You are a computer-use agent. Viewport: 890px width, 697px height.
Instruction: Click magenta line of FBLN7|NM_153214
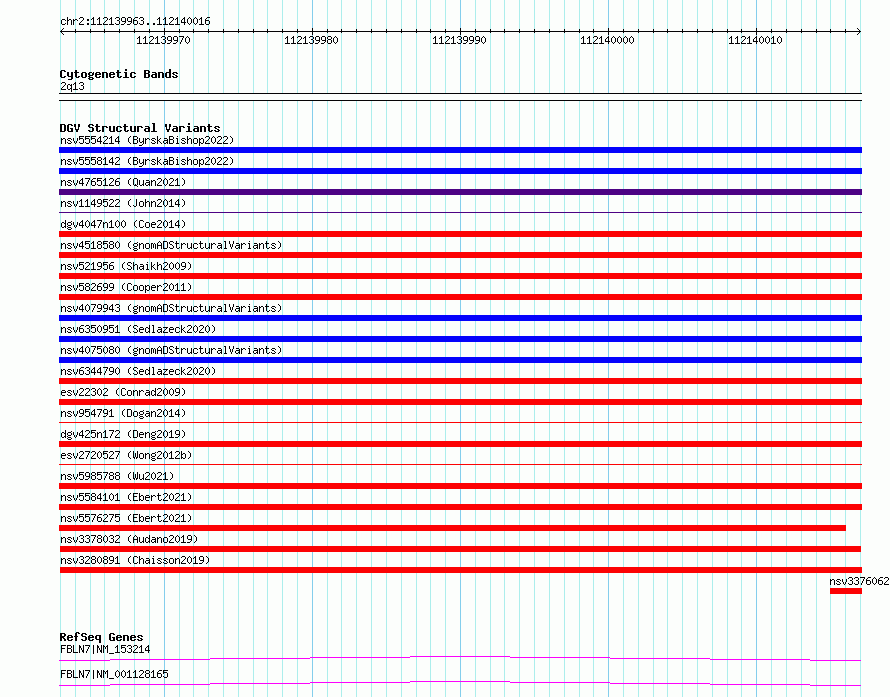(x=460, y=658)
